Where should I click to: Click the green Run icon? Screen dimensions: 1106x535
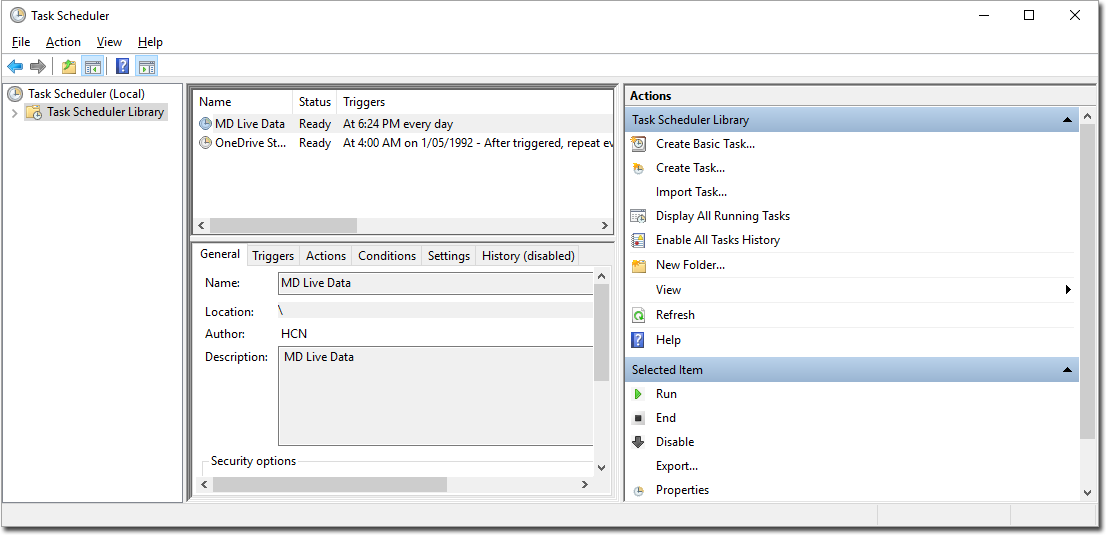point(638,394)
